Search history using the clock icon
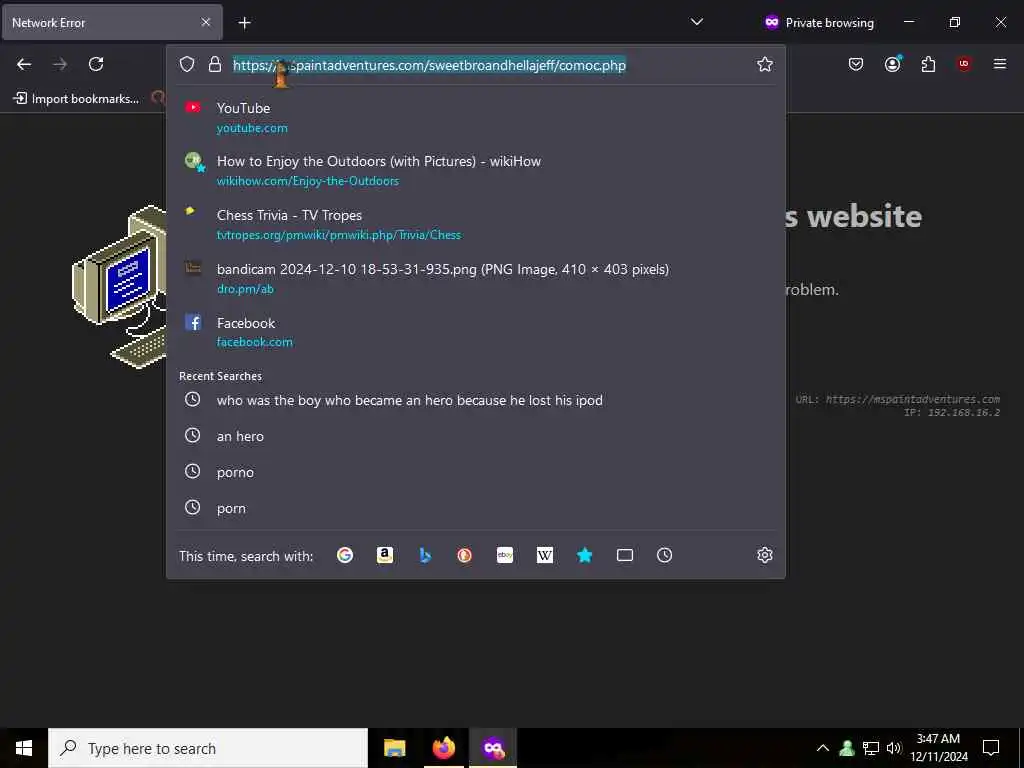This screenshot has height=768, width=1024. (x=664, y=555)
